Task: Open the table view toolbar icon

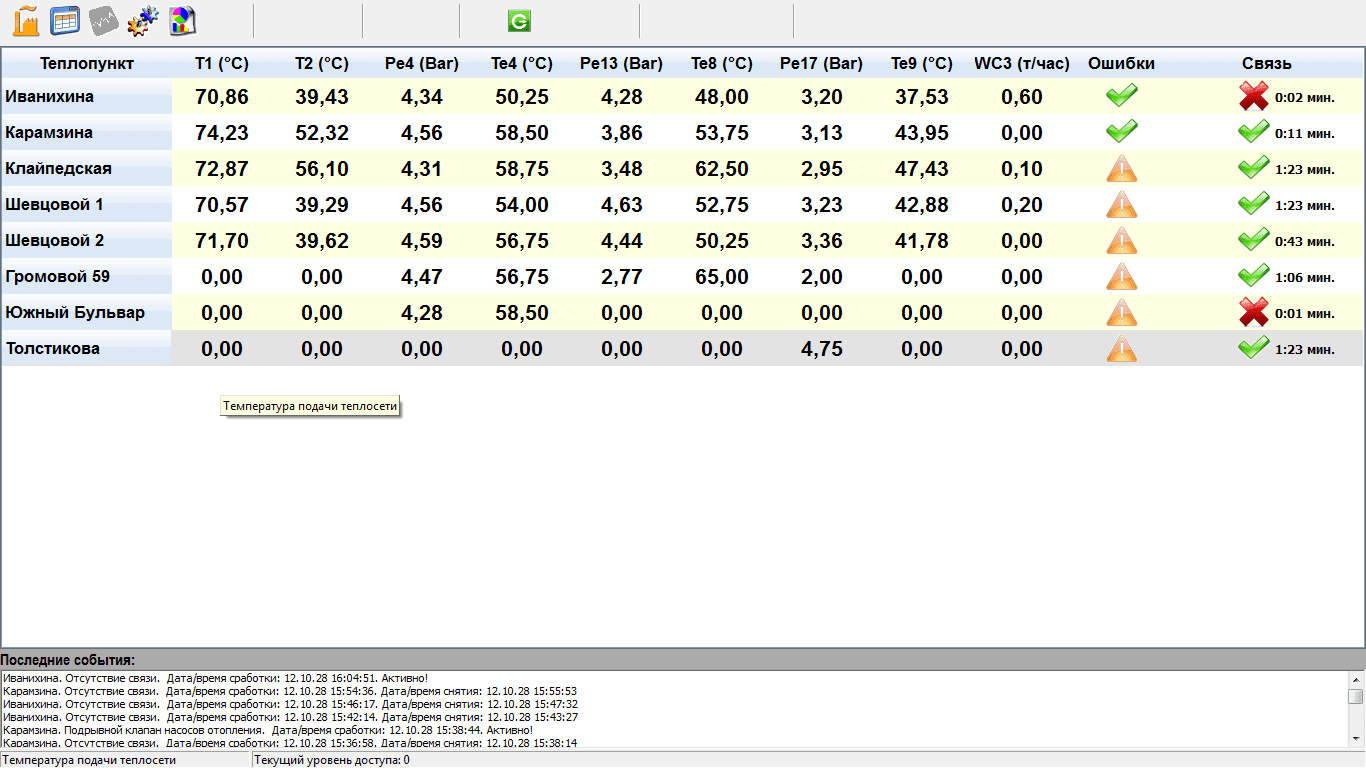Action: tap(65, 20)
